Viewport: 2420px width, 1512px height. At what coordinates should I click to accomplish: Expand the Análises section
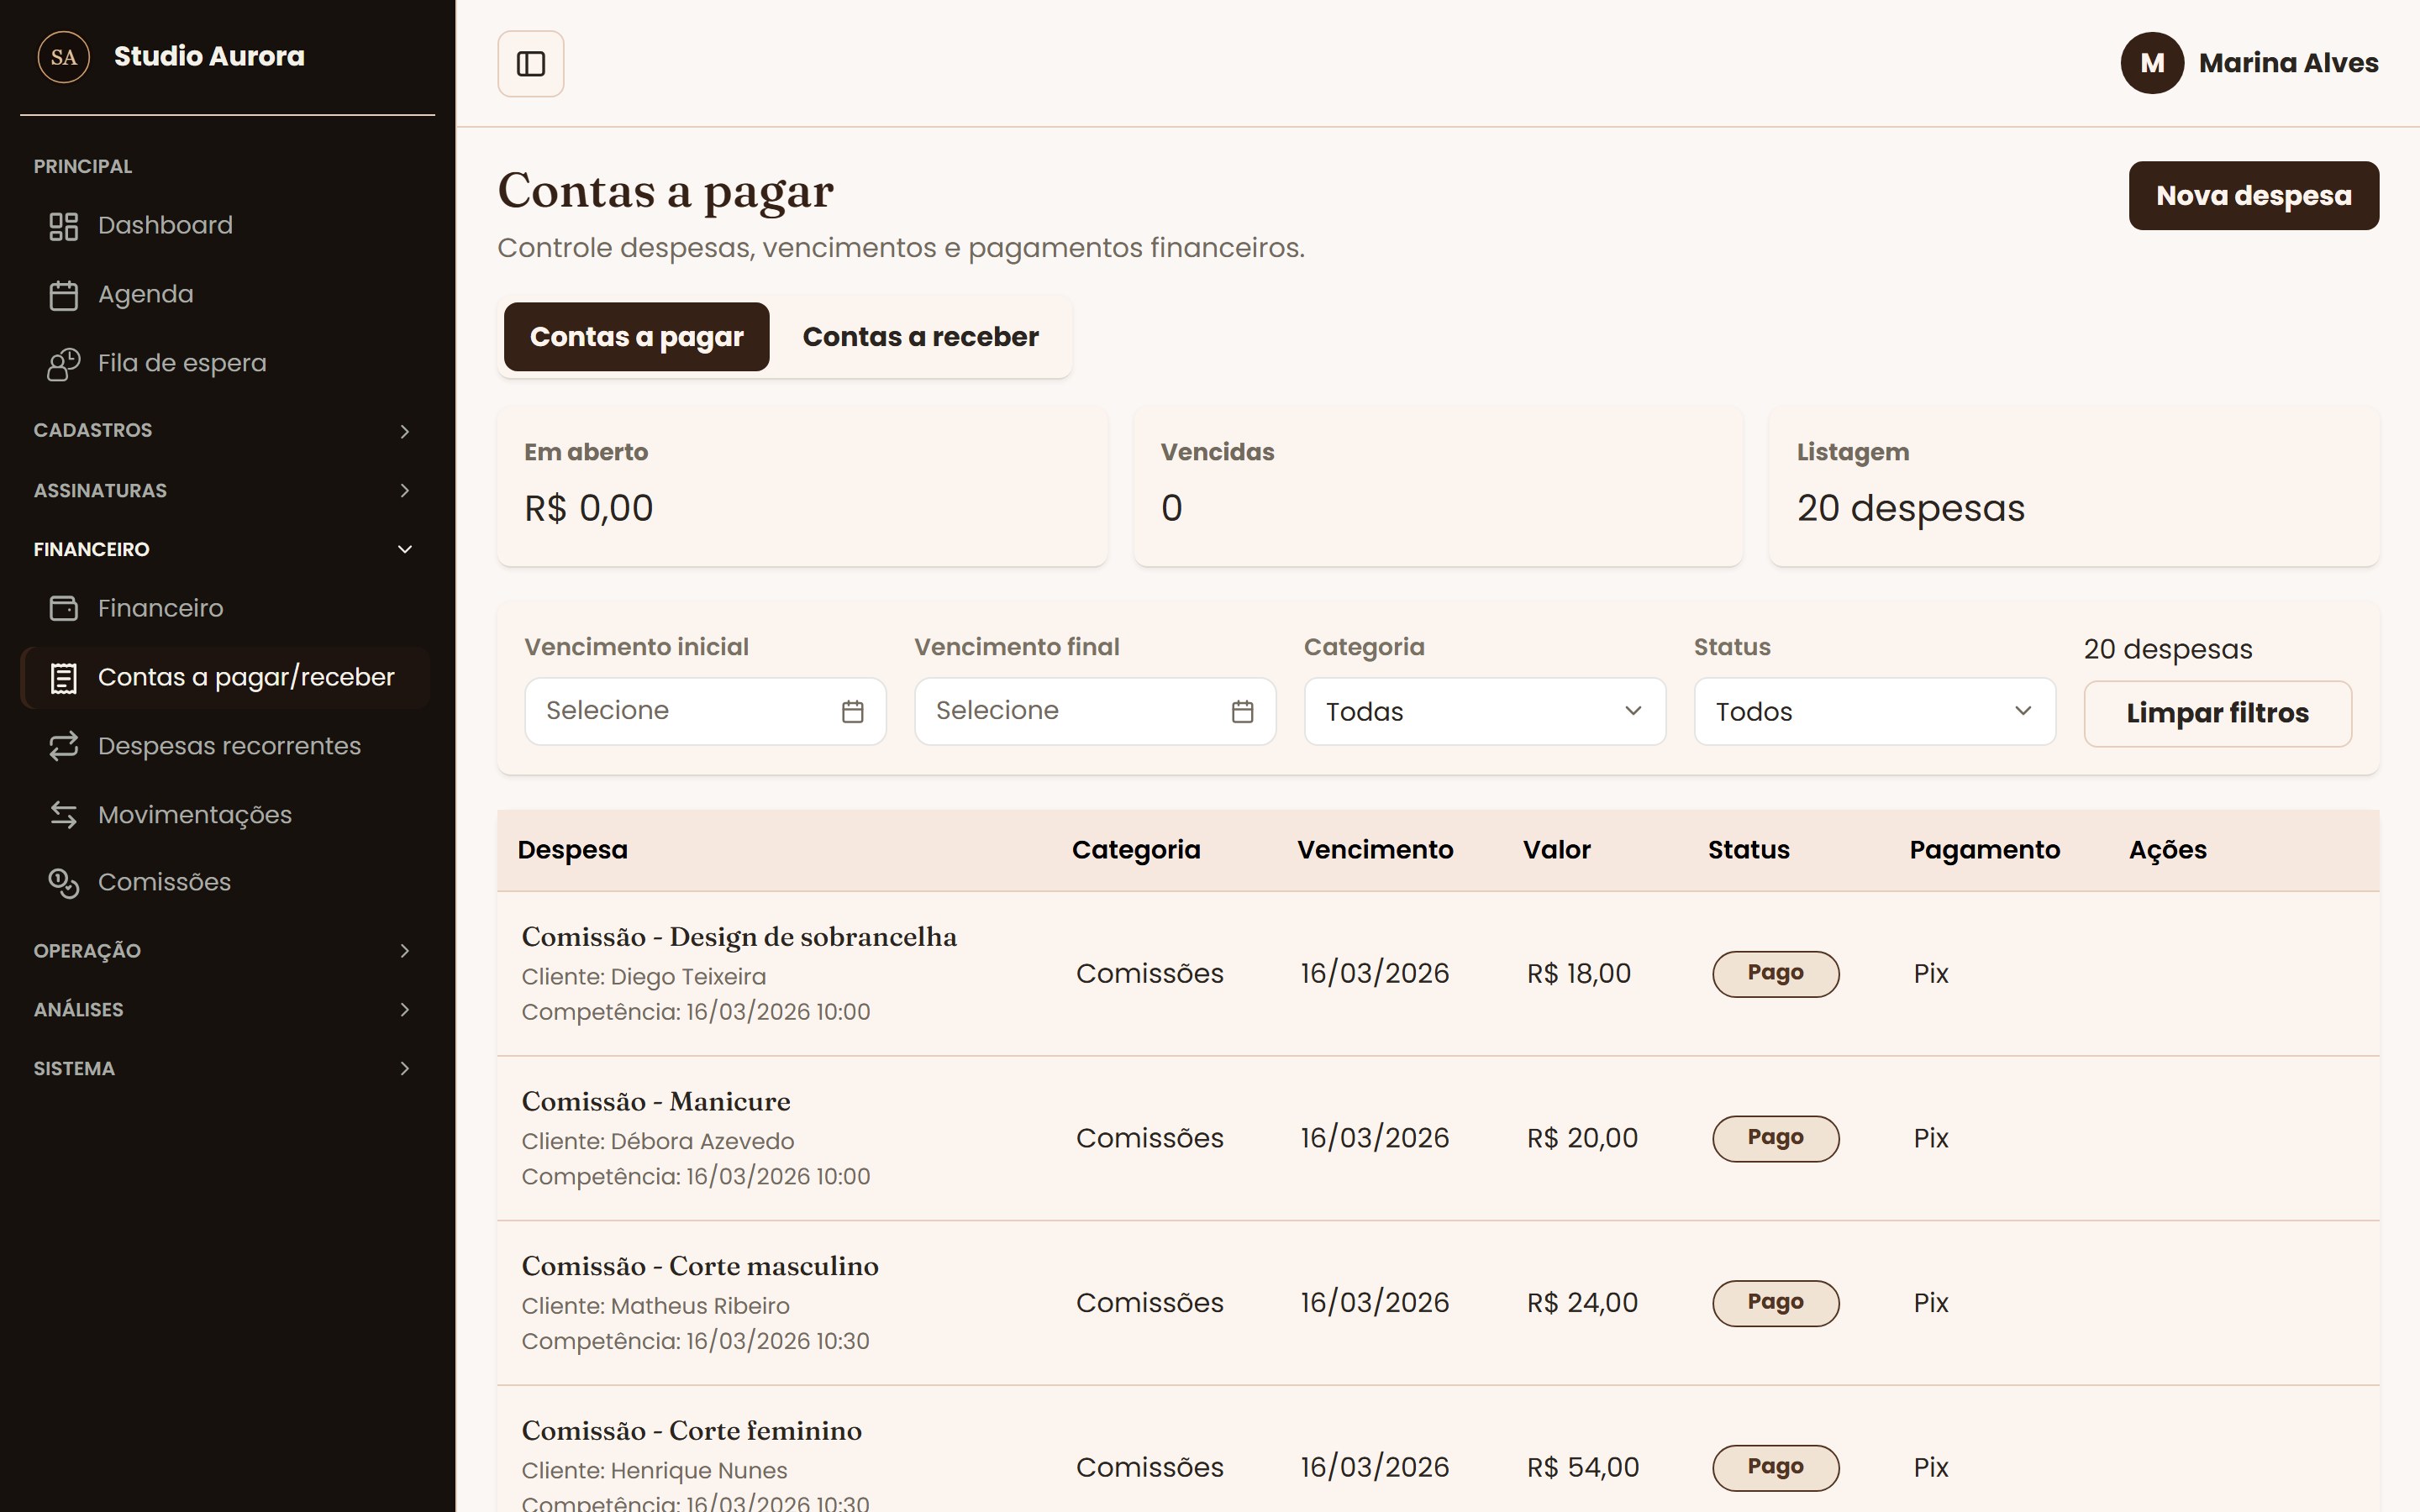(226, 1010)
